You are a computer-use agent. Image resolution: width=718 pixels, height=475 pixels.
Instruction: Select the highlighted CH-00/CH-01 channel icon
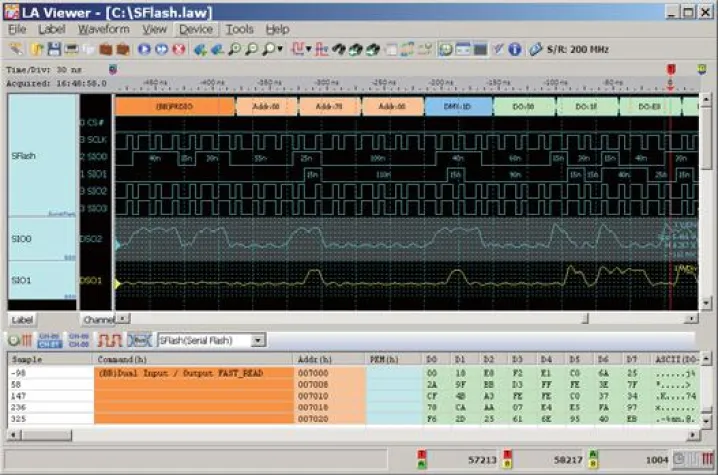[x=48, y=340]
